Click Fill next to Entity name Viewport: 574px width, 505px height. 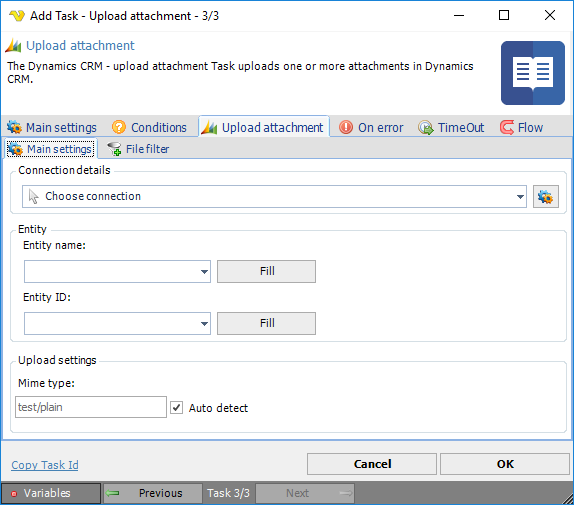tap(266, 272)
